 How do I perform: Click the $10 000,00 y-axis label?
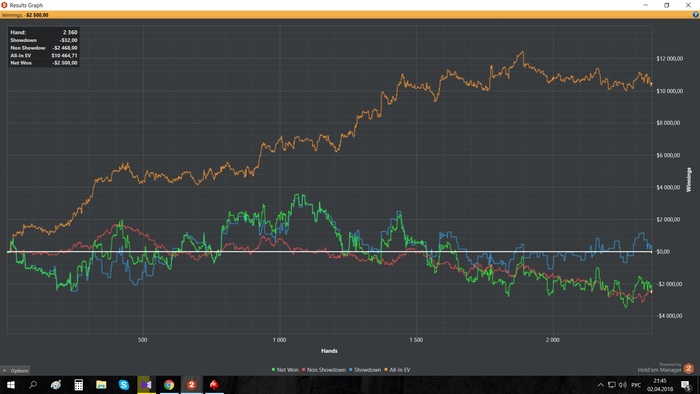[x=669, y=91]
